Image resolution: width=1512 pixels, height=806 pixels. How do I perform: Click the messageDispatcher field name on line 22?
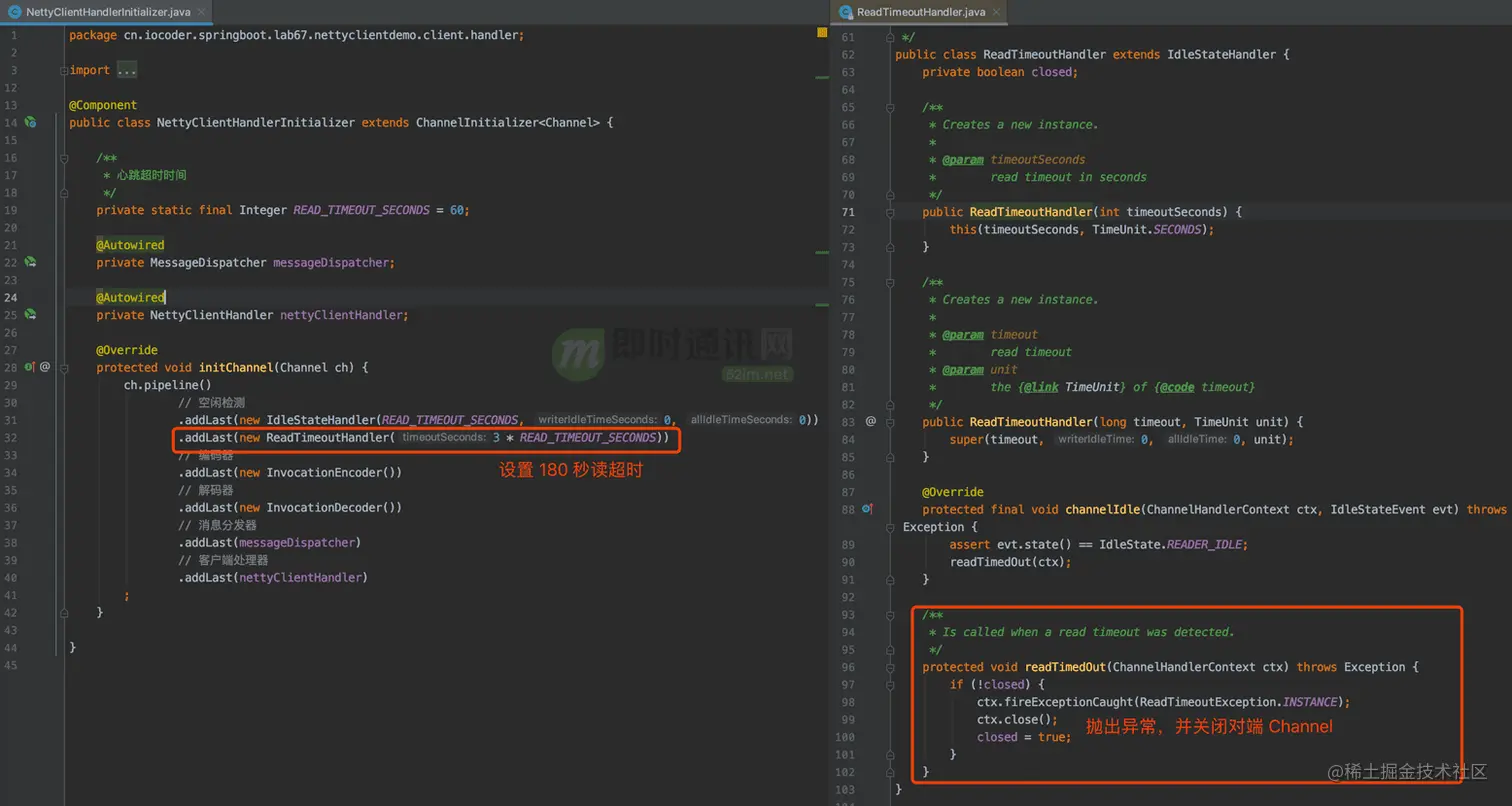click(332, 262)
